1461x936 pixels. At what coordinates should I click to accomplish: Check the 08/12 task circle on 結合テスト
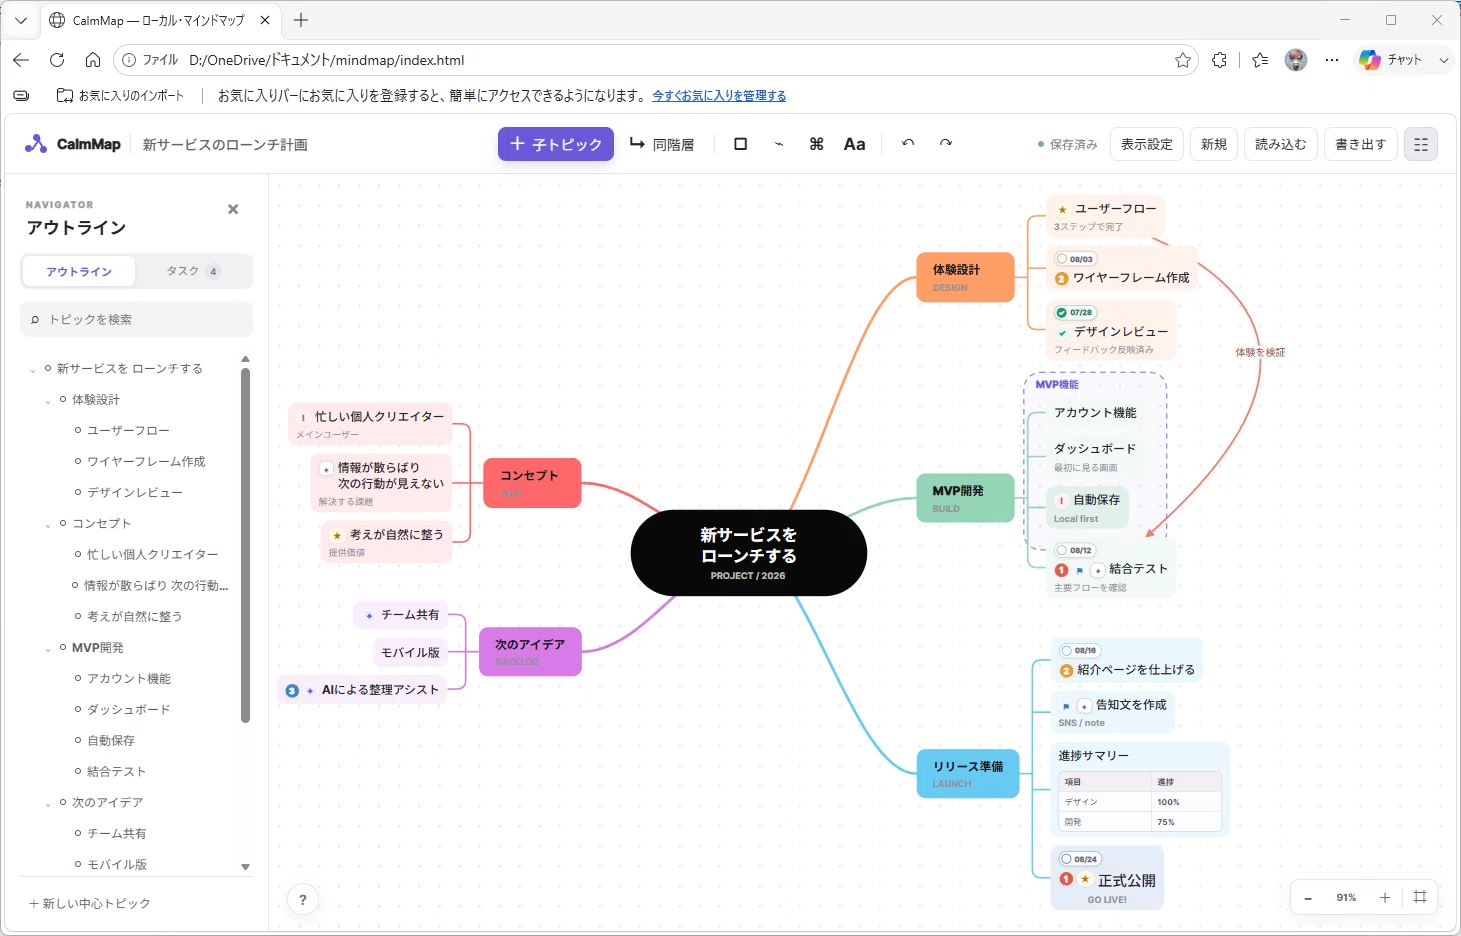tap(1062, 550)
